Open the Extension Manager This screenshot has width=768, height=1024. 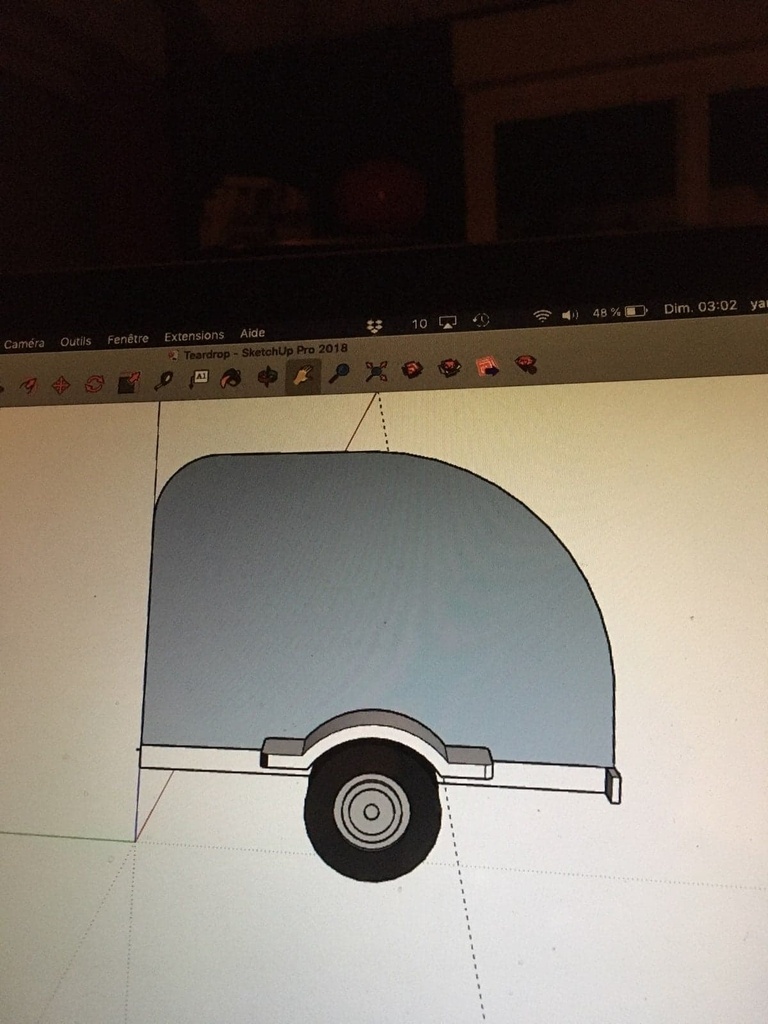[526, 364]
